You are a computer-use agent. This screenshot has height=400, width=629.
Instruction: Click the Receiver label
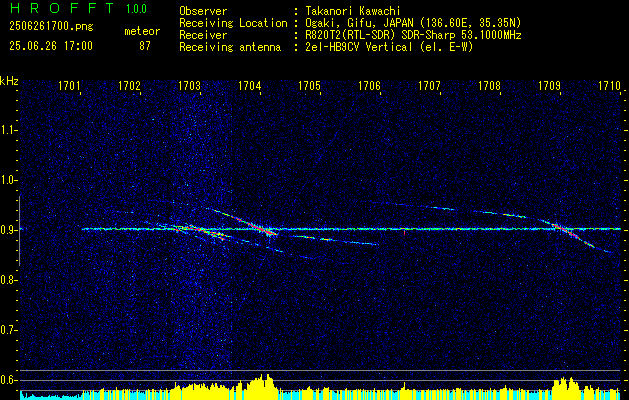[203, 35]
